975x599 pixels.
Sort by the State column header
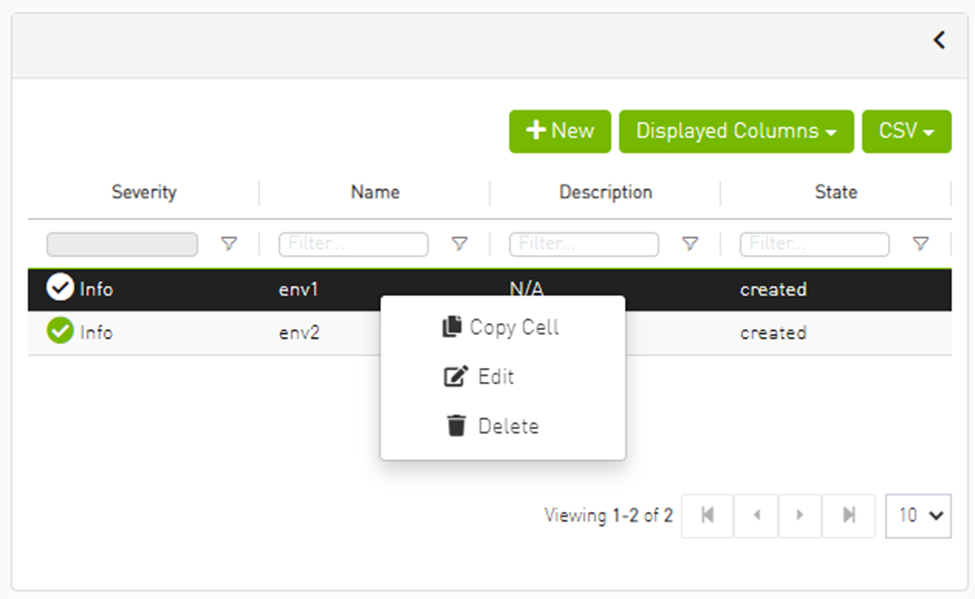835,192
